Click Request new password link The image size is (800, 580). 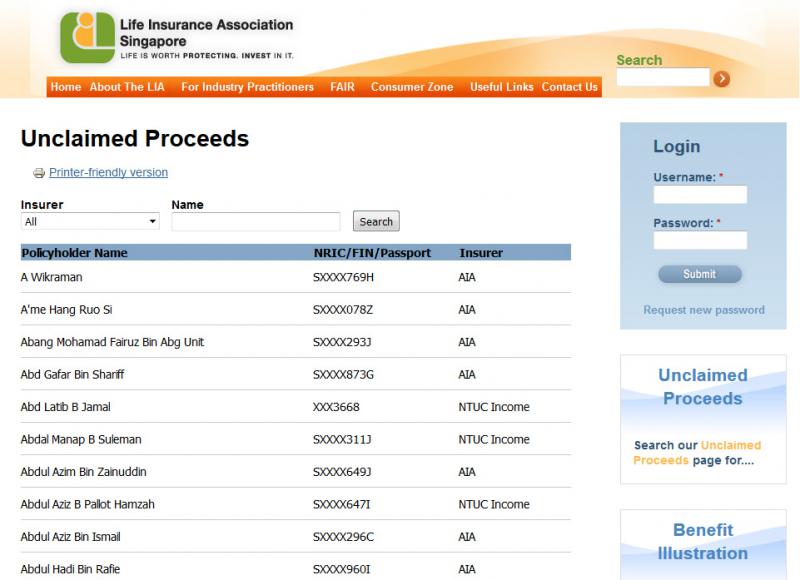click(704, 310)
